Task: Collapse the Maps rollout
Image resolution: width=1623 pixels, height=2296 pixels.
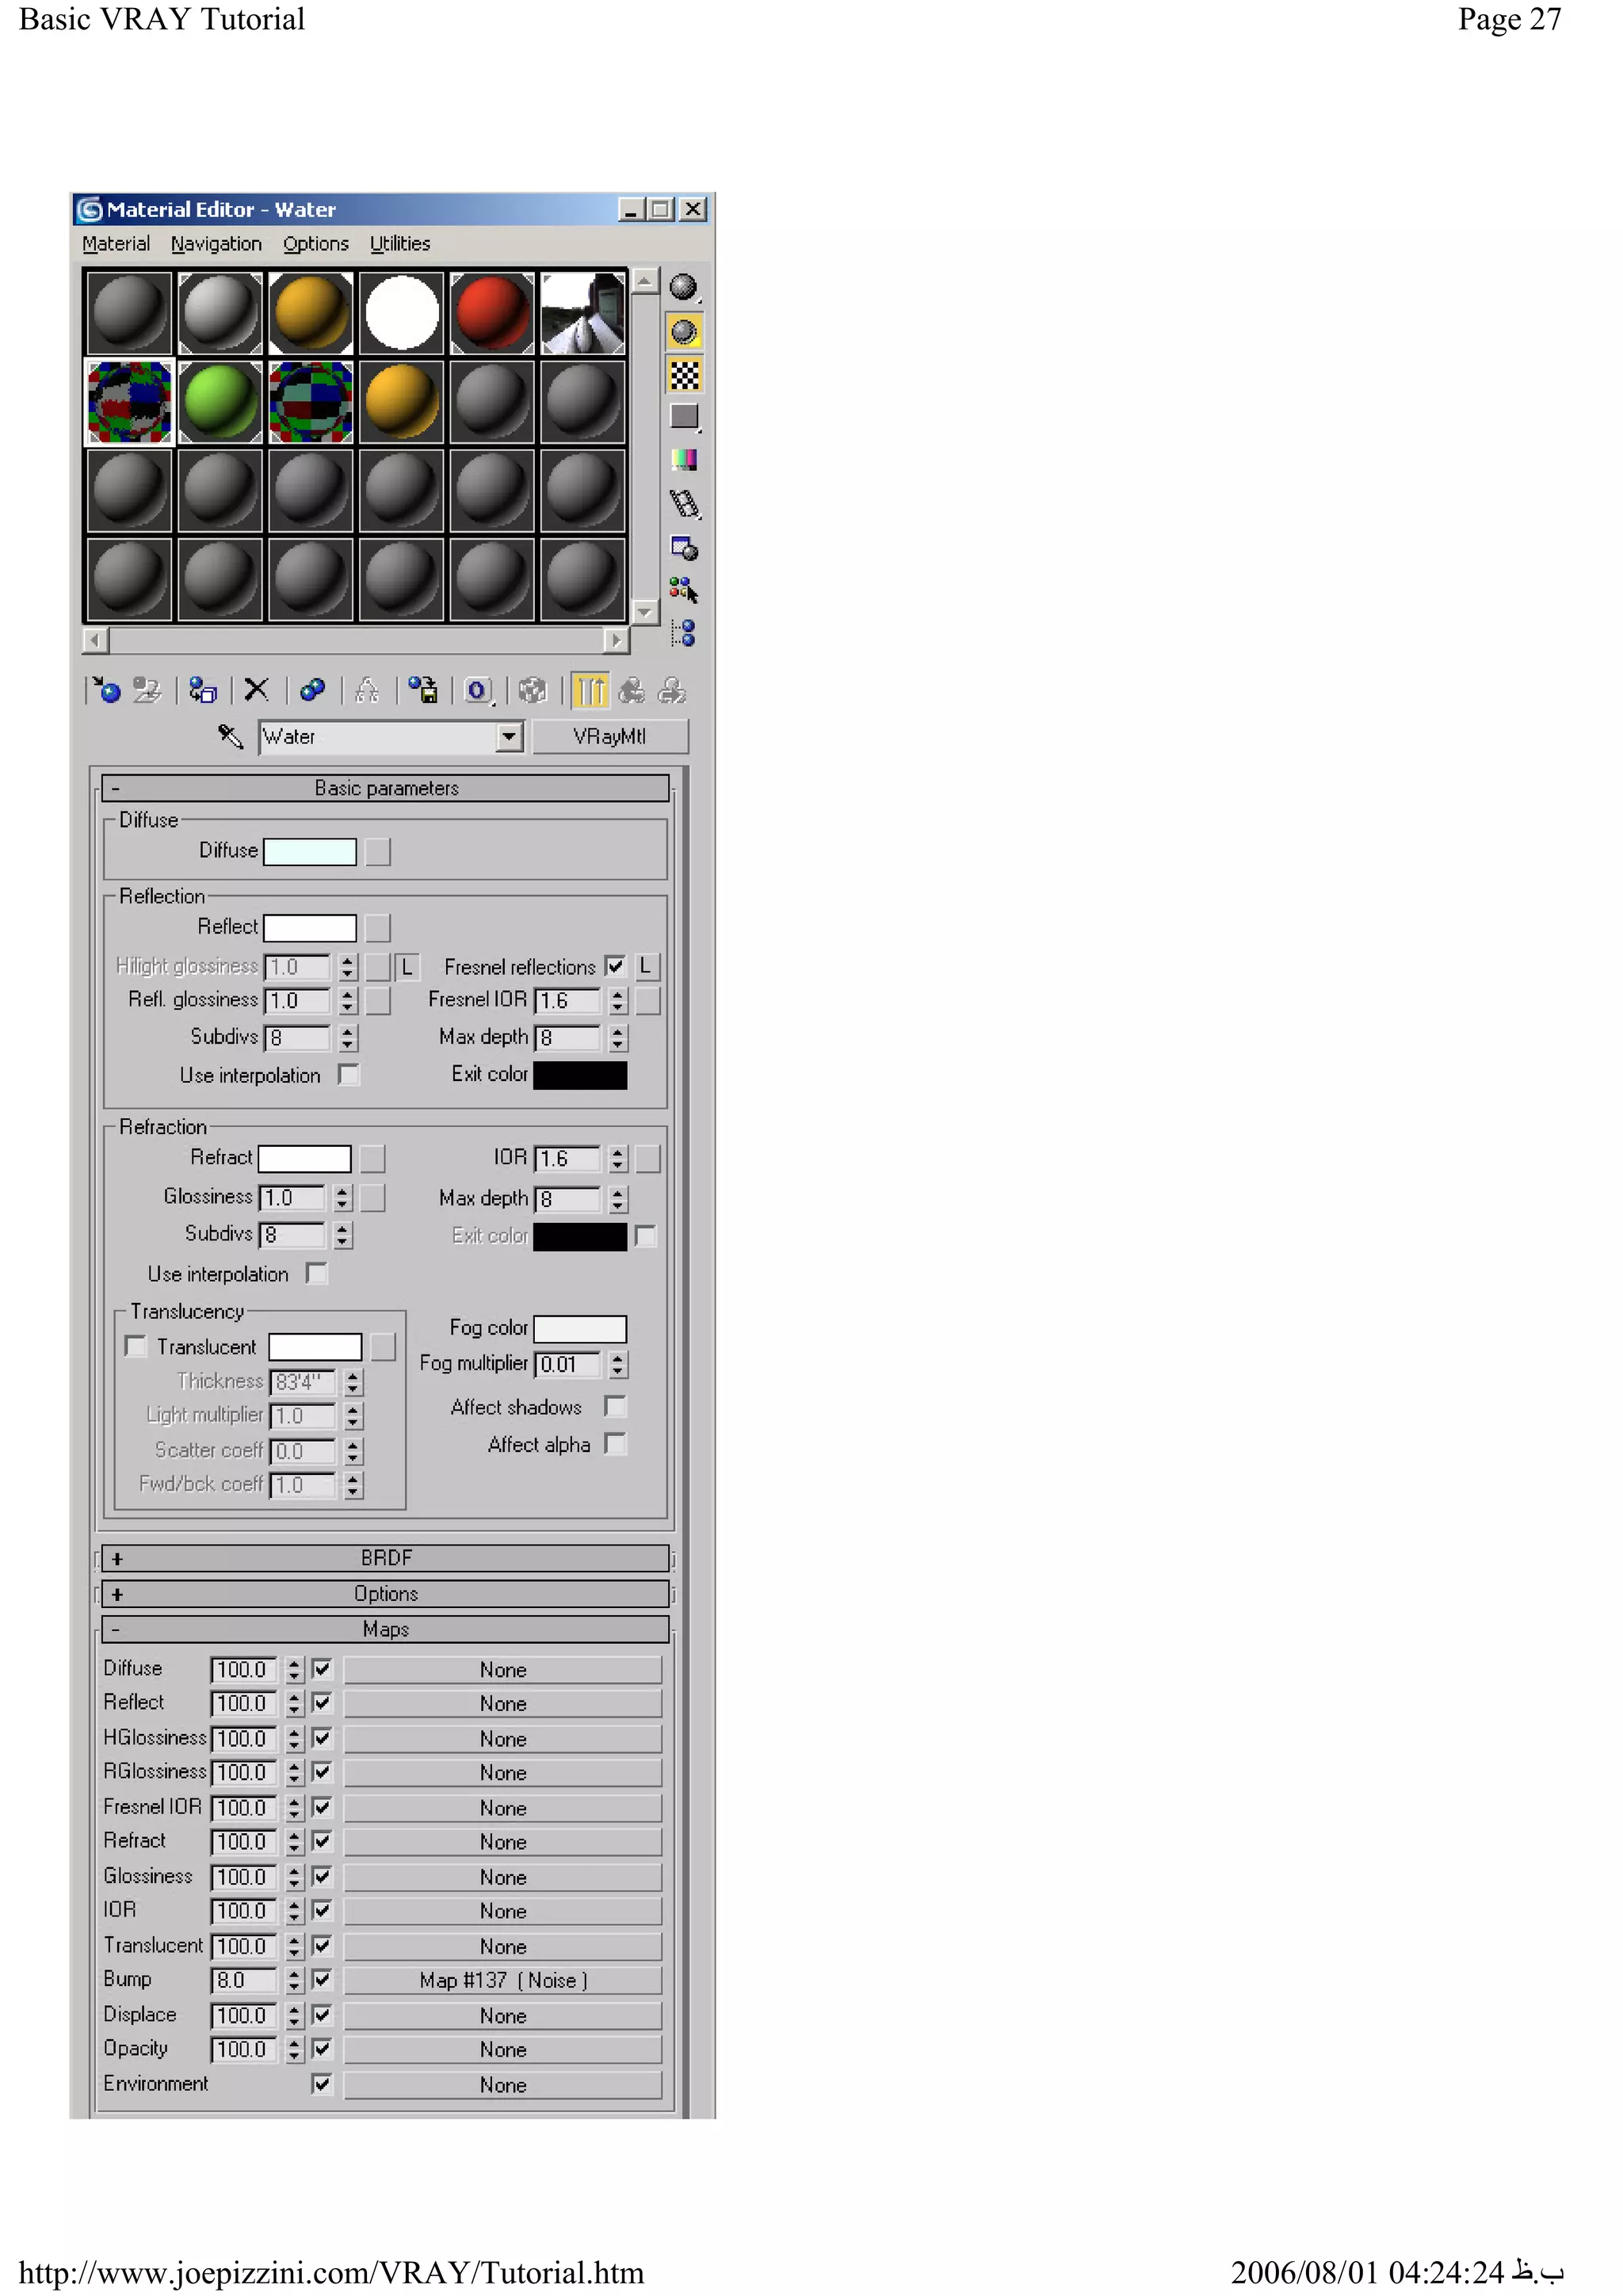Action: (386, 1631)
